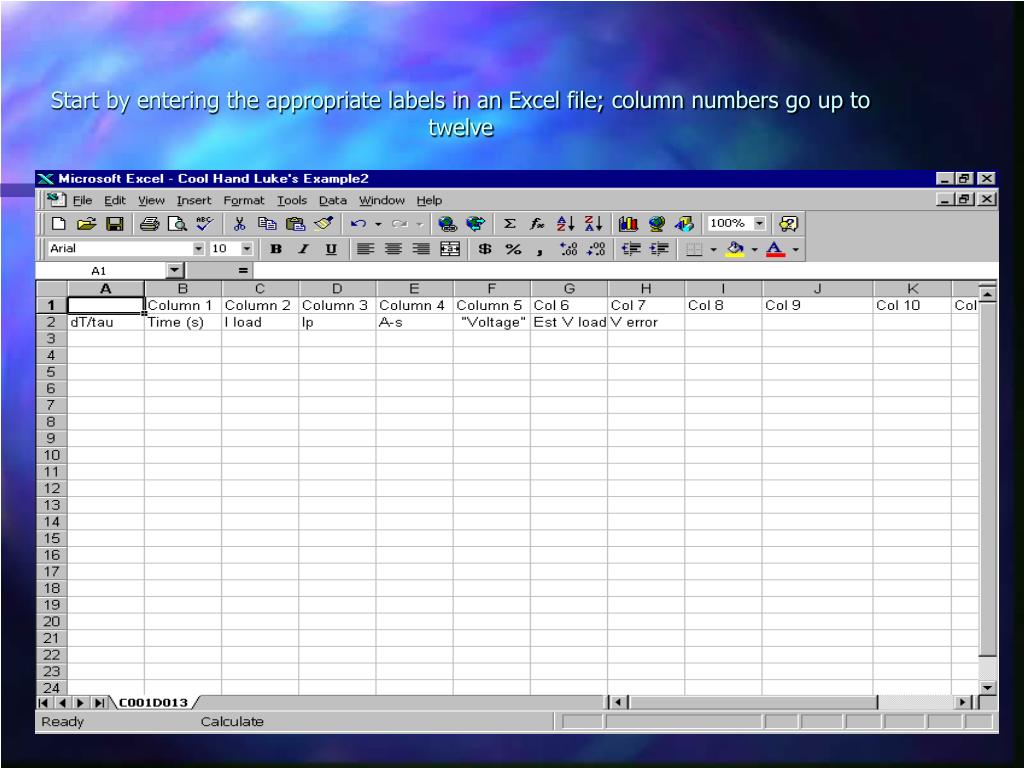This screenshot has width=1024, height=768.
Task: Print using the printer icon
Action: pyautogui.click(x=149, y=224)
